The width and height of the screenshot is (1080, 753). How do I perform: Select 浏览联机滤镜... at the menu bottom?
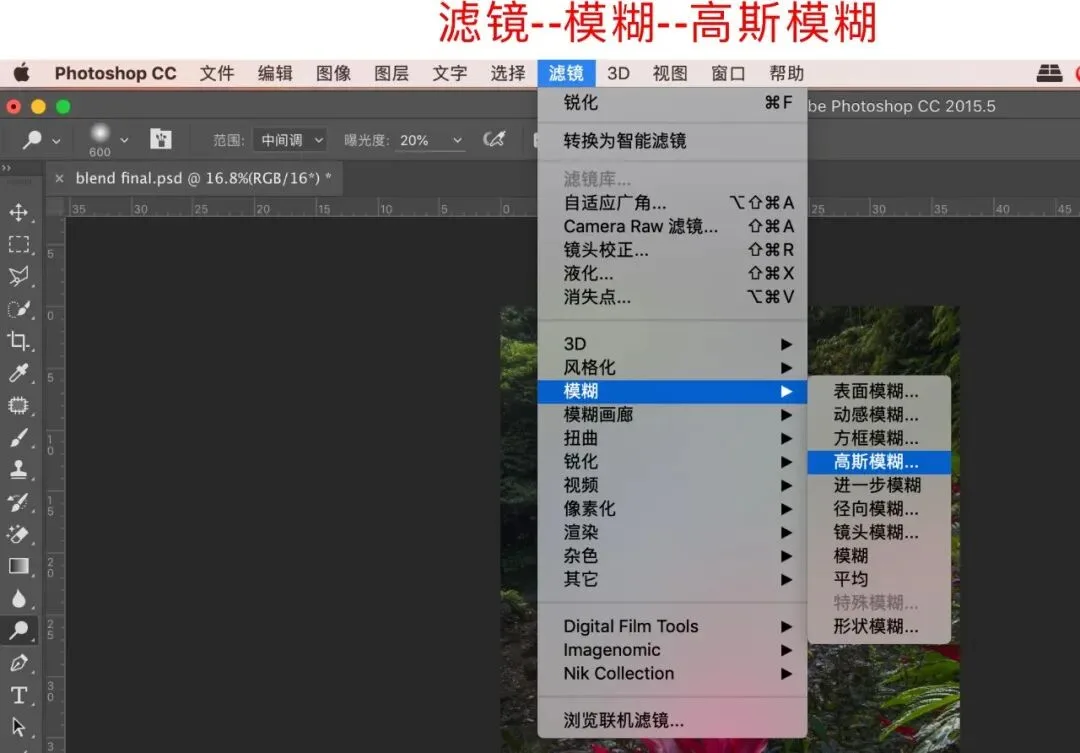[x=672, y=720]
